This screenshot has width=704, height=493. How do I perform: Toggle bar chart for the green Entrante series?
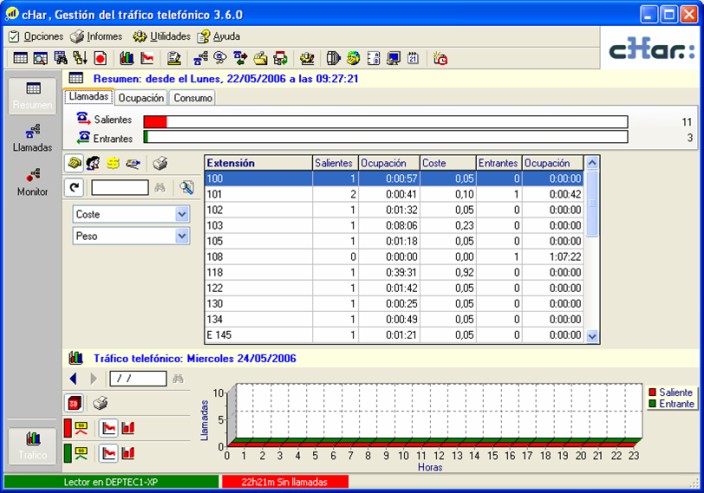(x=128, y=453)
